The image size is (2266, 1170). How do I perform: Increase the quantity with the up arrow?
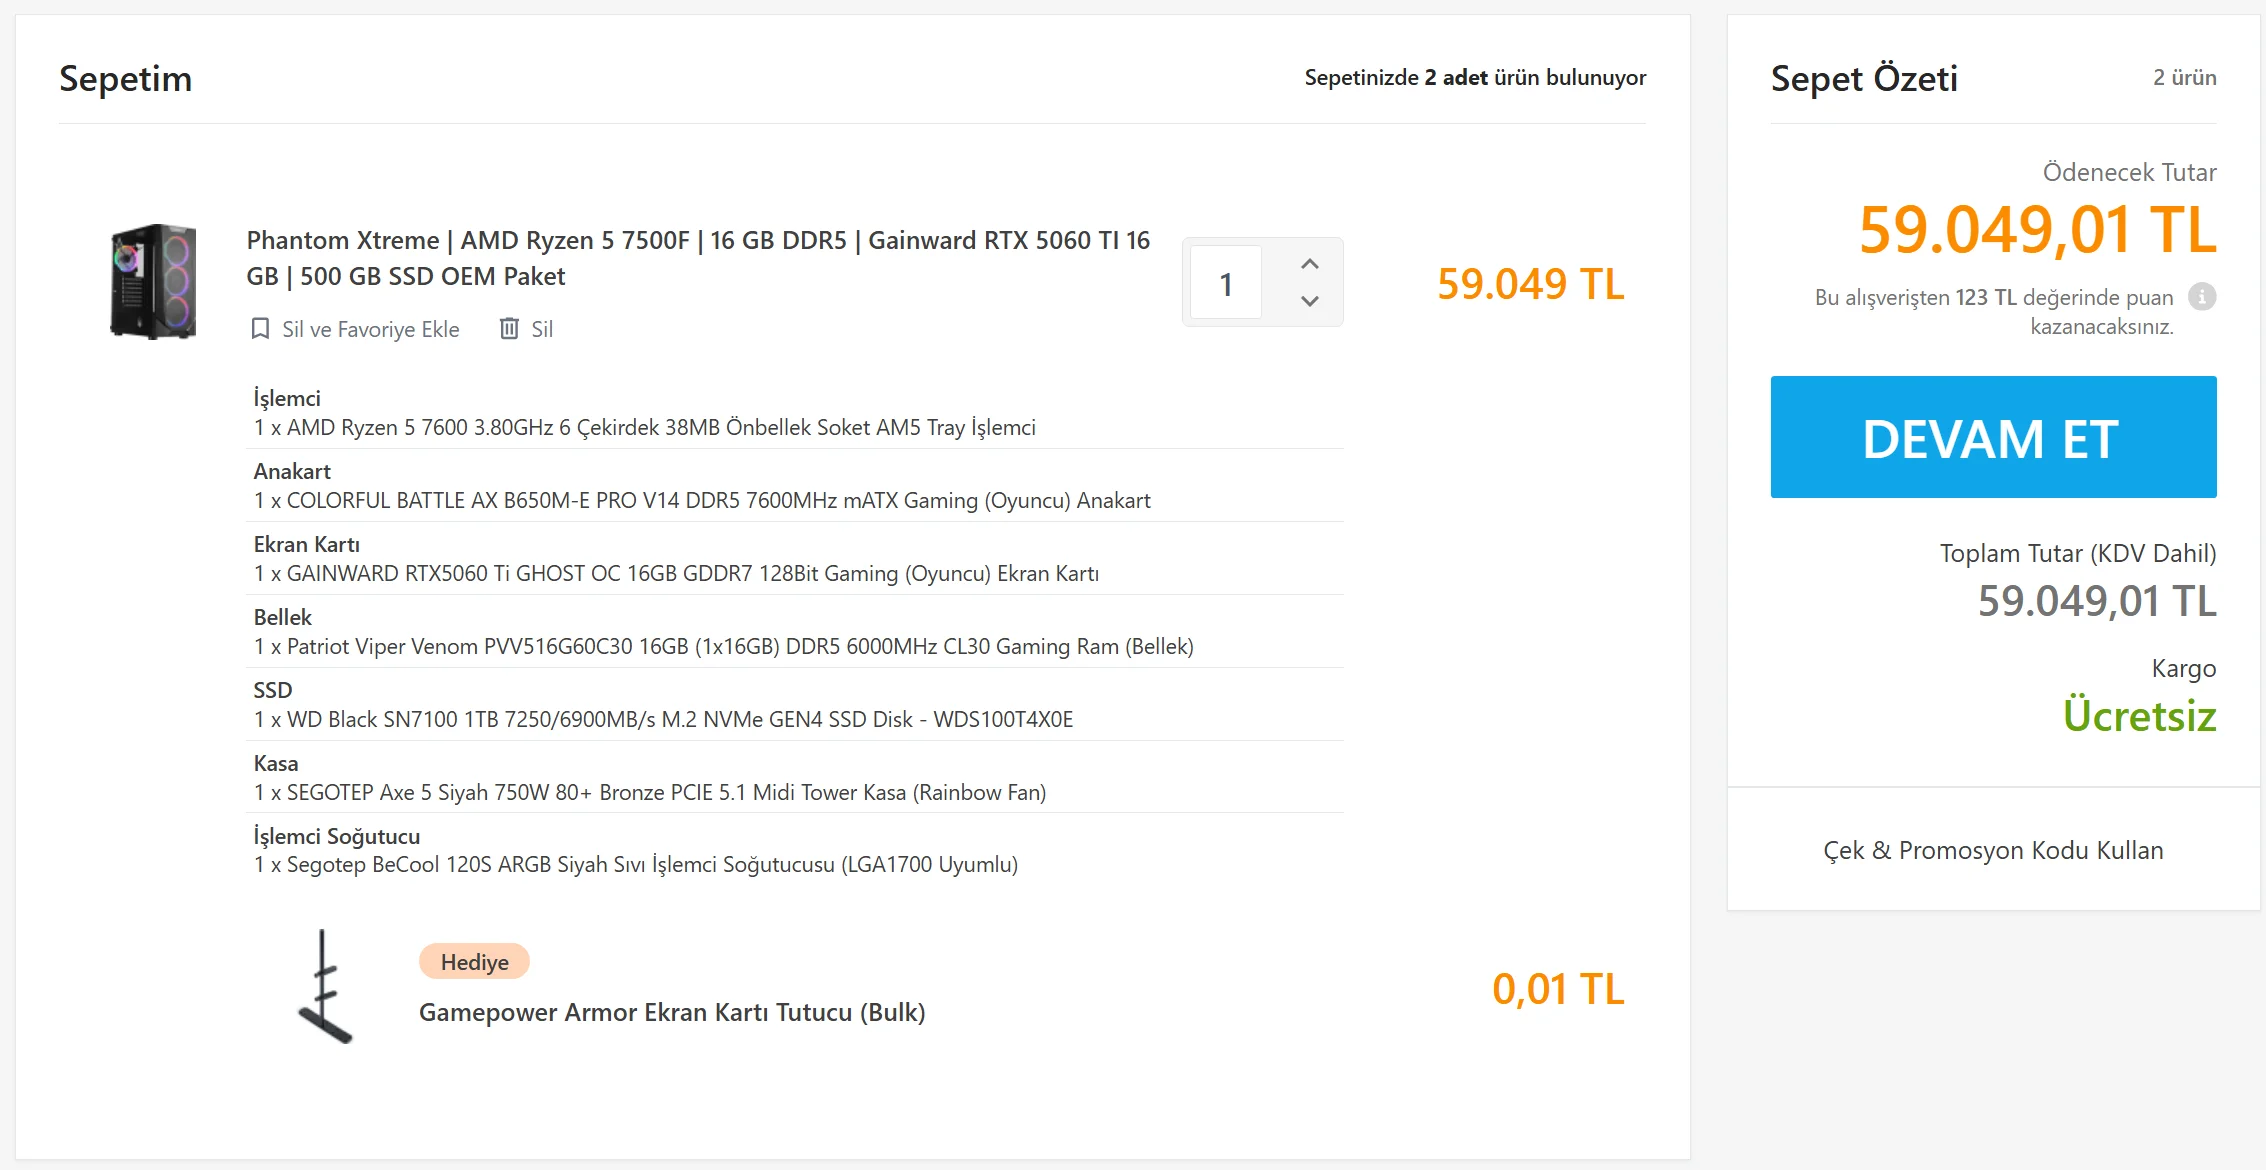pos(1309,265)
